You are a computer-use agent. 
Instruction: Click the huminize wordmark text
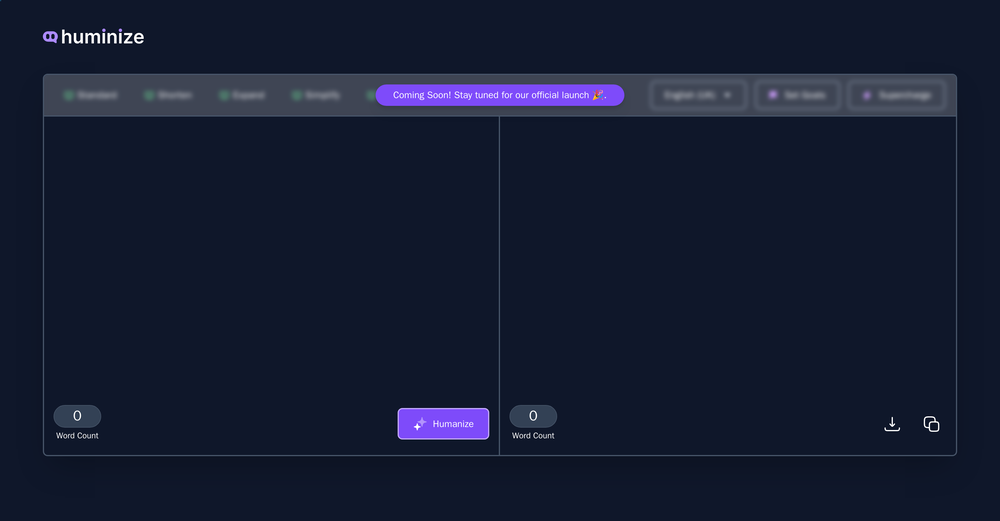click(102, 37)
